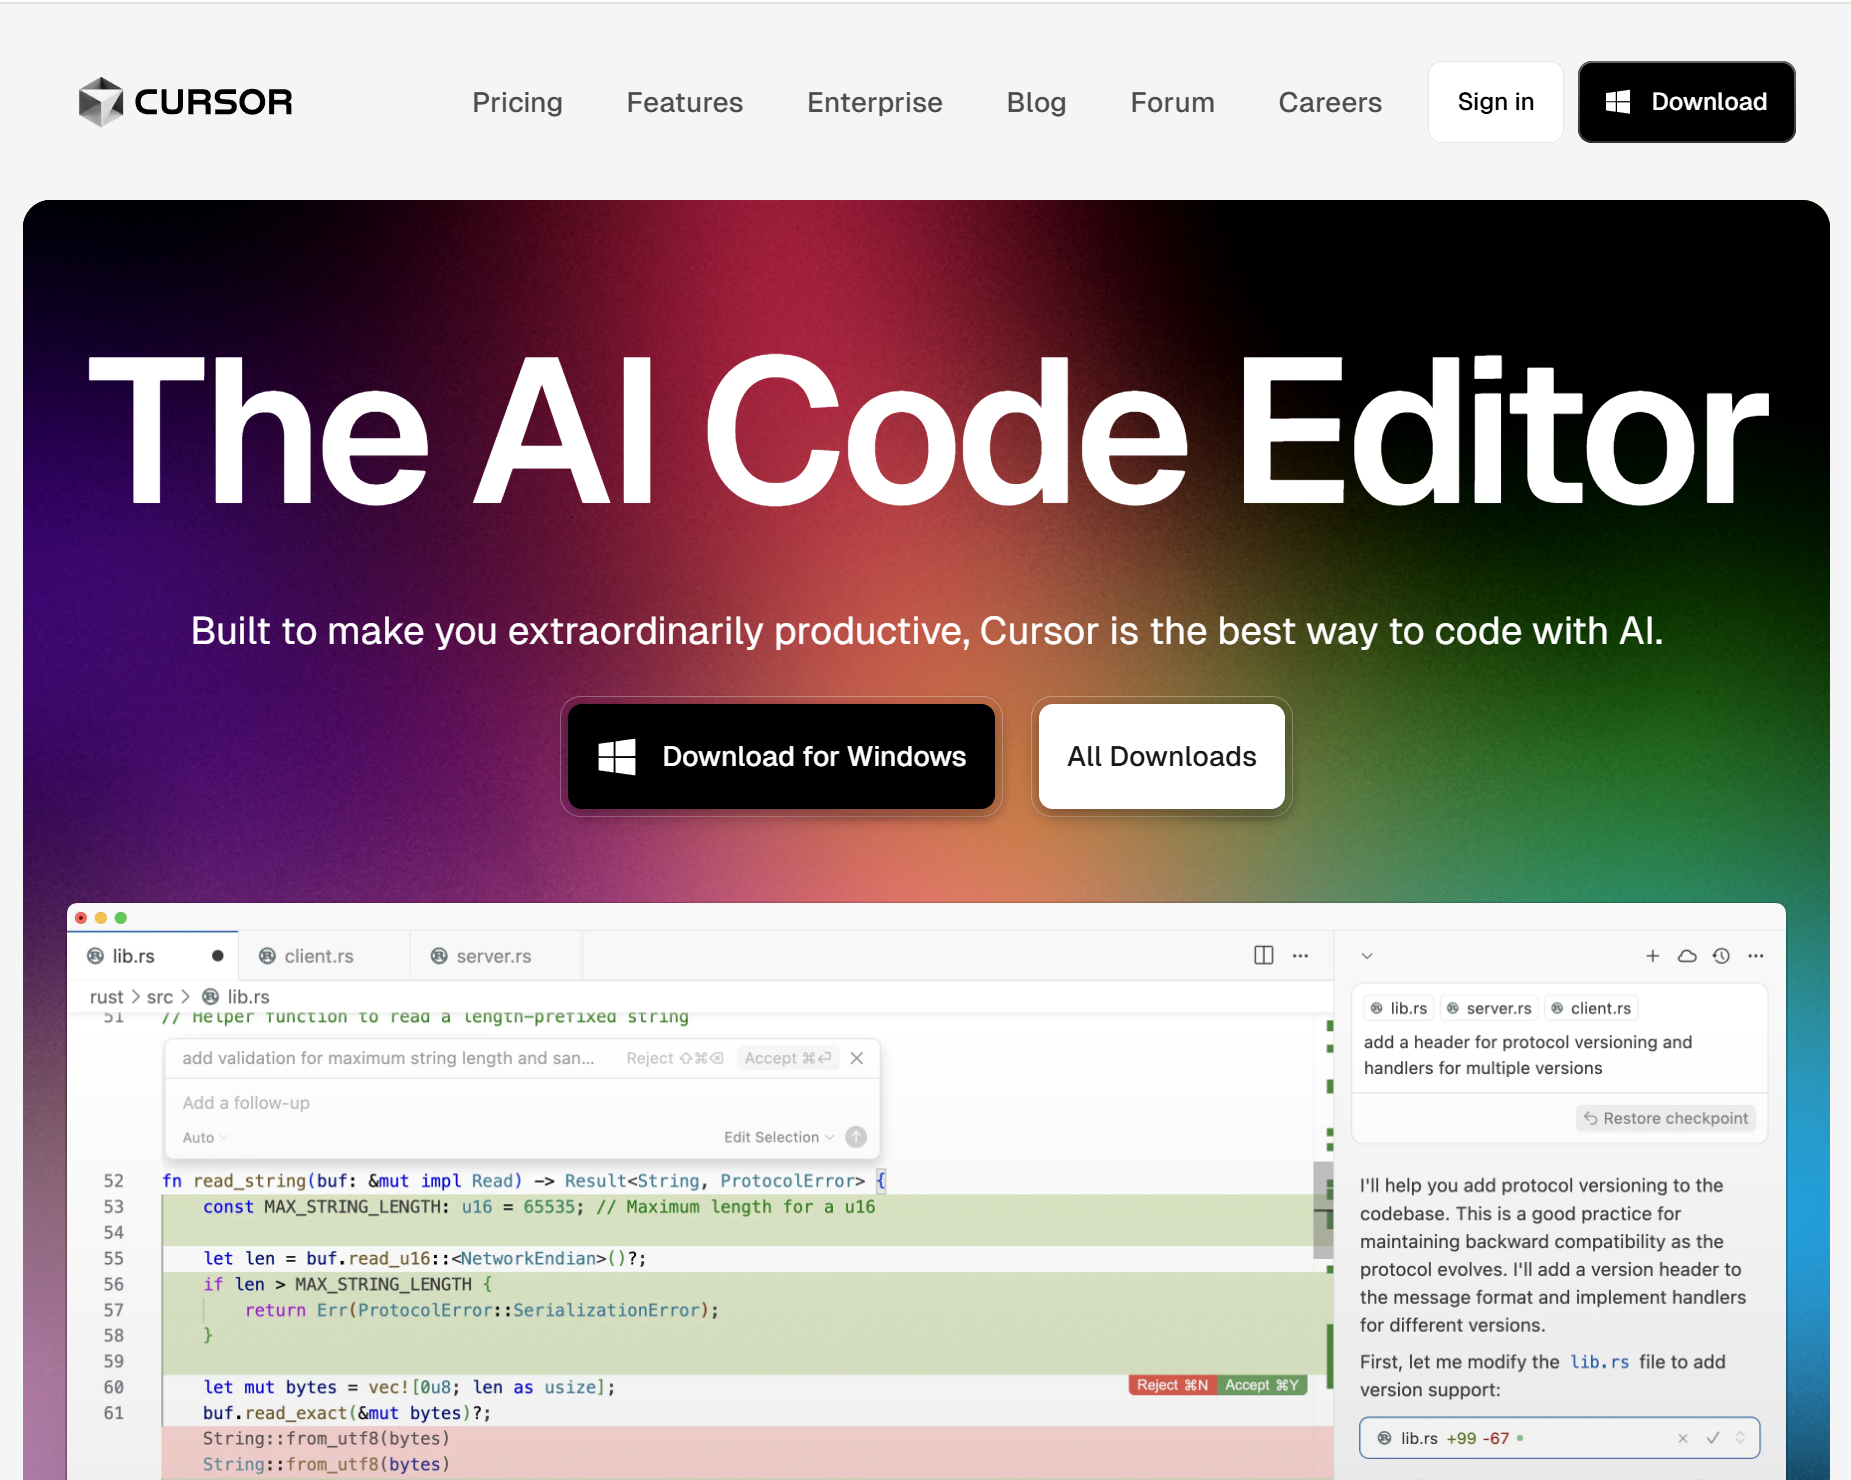The width and height of the screenshot is (1851, 1480).
Task: Click line number 52 in gutter
Action: pos(114,1181)
